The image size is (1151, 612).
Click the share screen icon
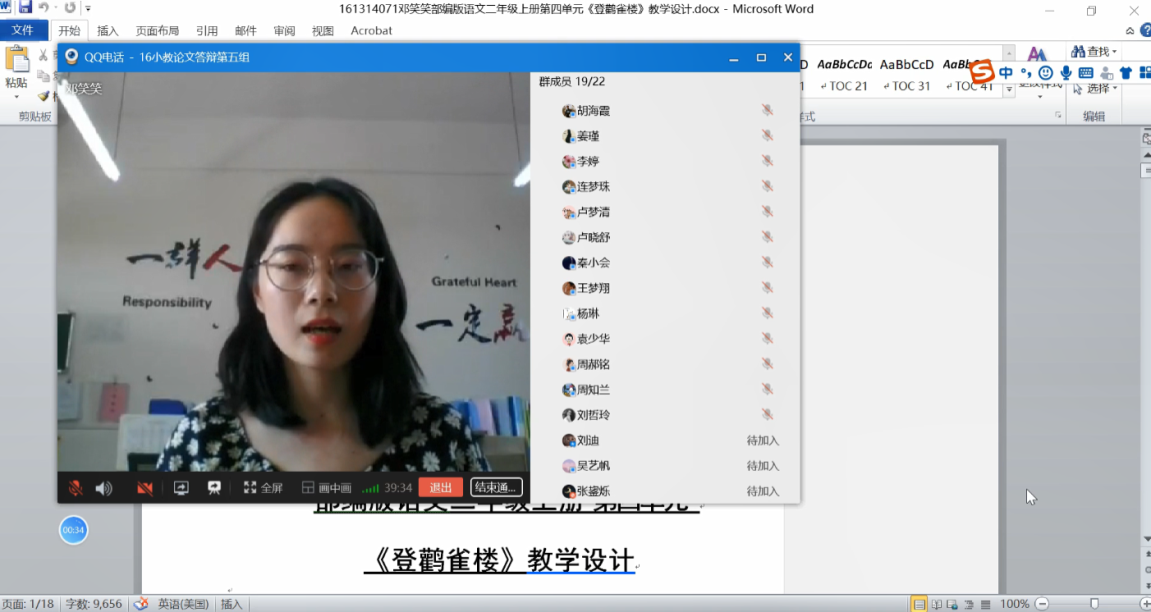coord(181,488)
